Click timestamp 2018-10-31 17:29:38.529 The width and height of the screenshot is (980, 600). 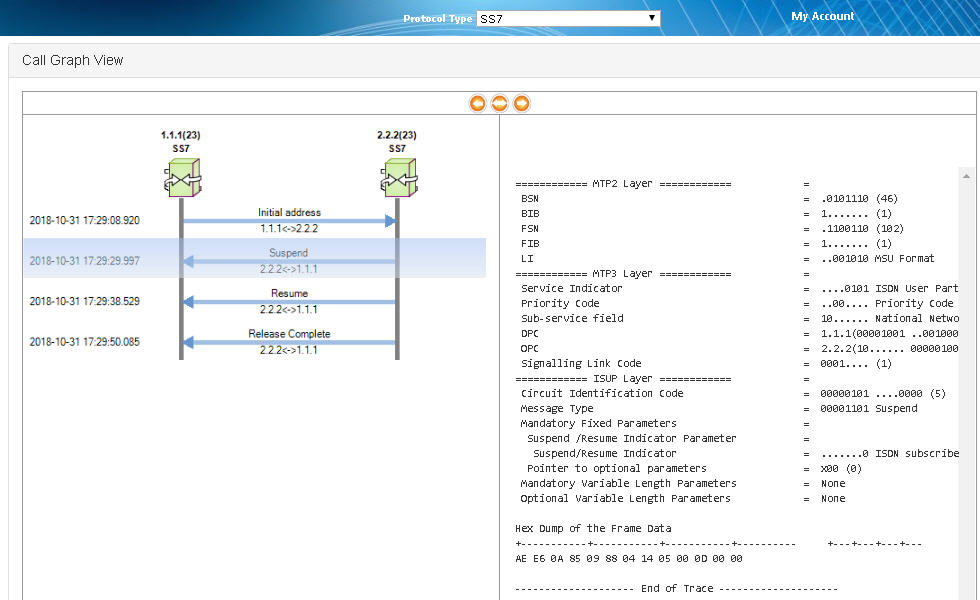click(84, 301)
